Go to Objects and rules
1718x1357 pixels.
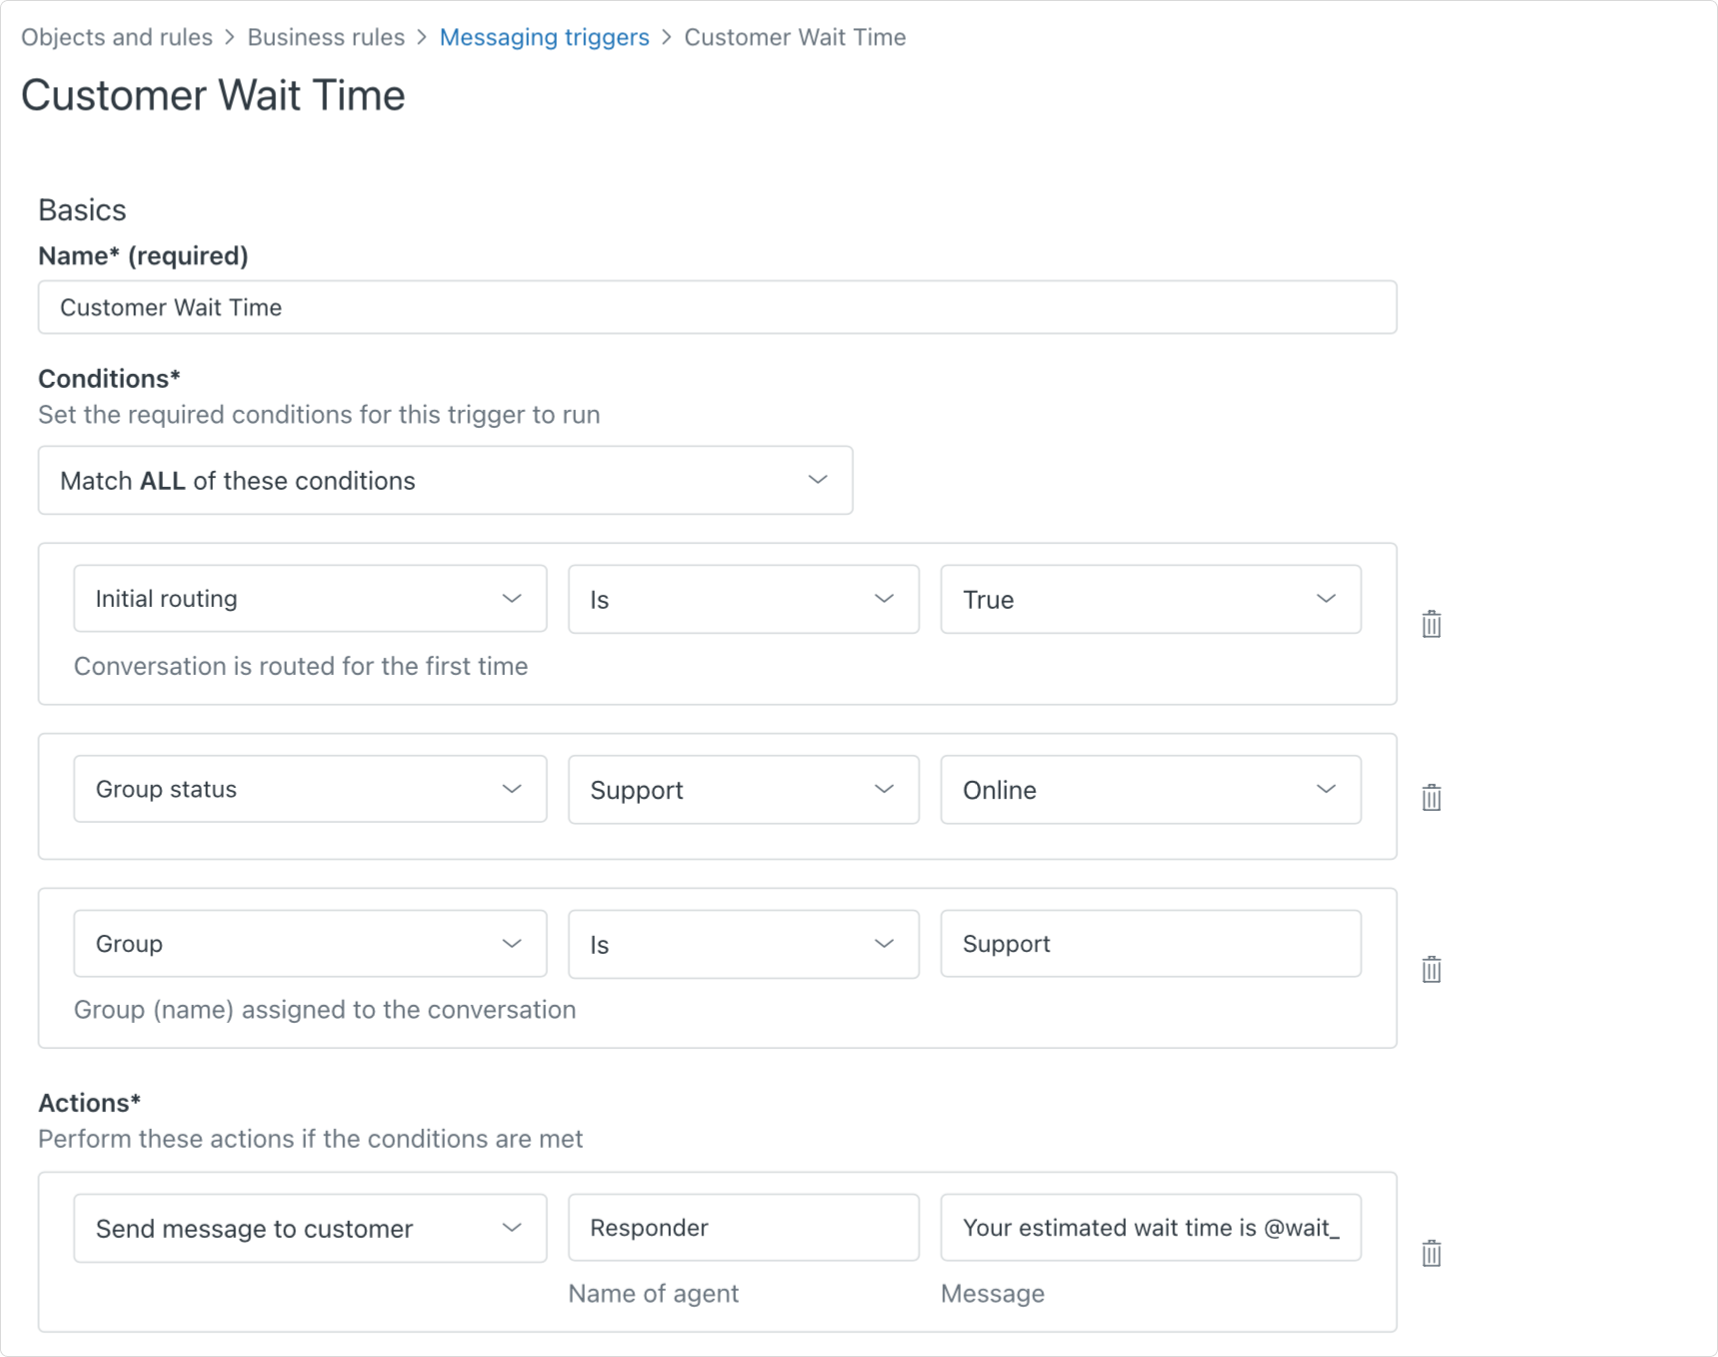(x=118, y=37)
